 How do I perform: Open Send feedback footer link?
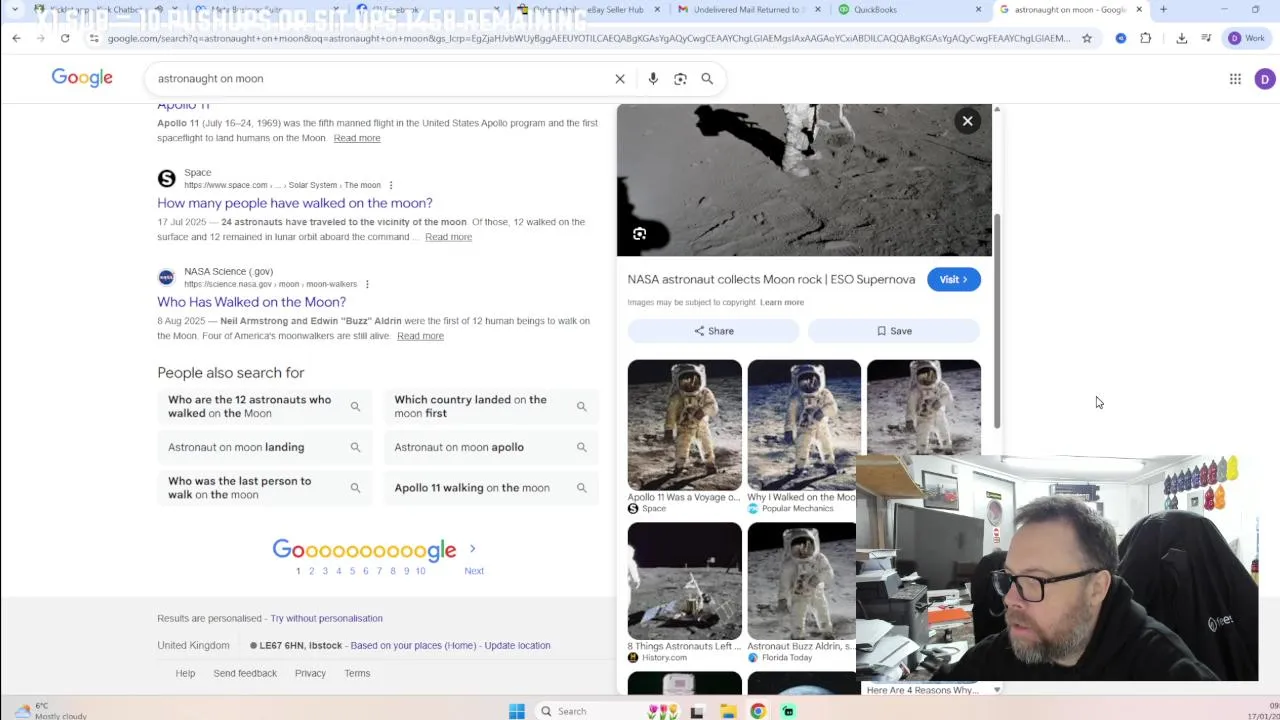245,673
